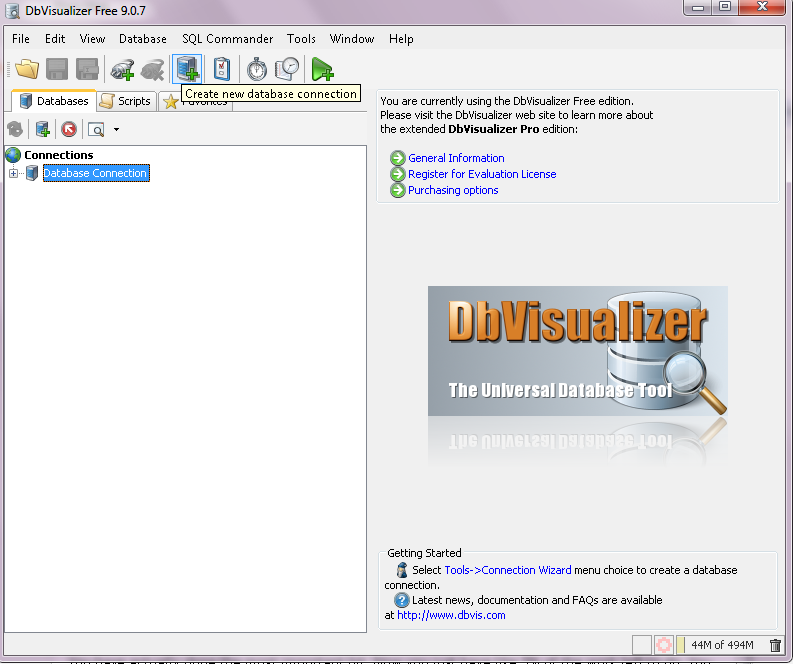Click the stopwatch monitor toolbar icon

coord(257,69)
